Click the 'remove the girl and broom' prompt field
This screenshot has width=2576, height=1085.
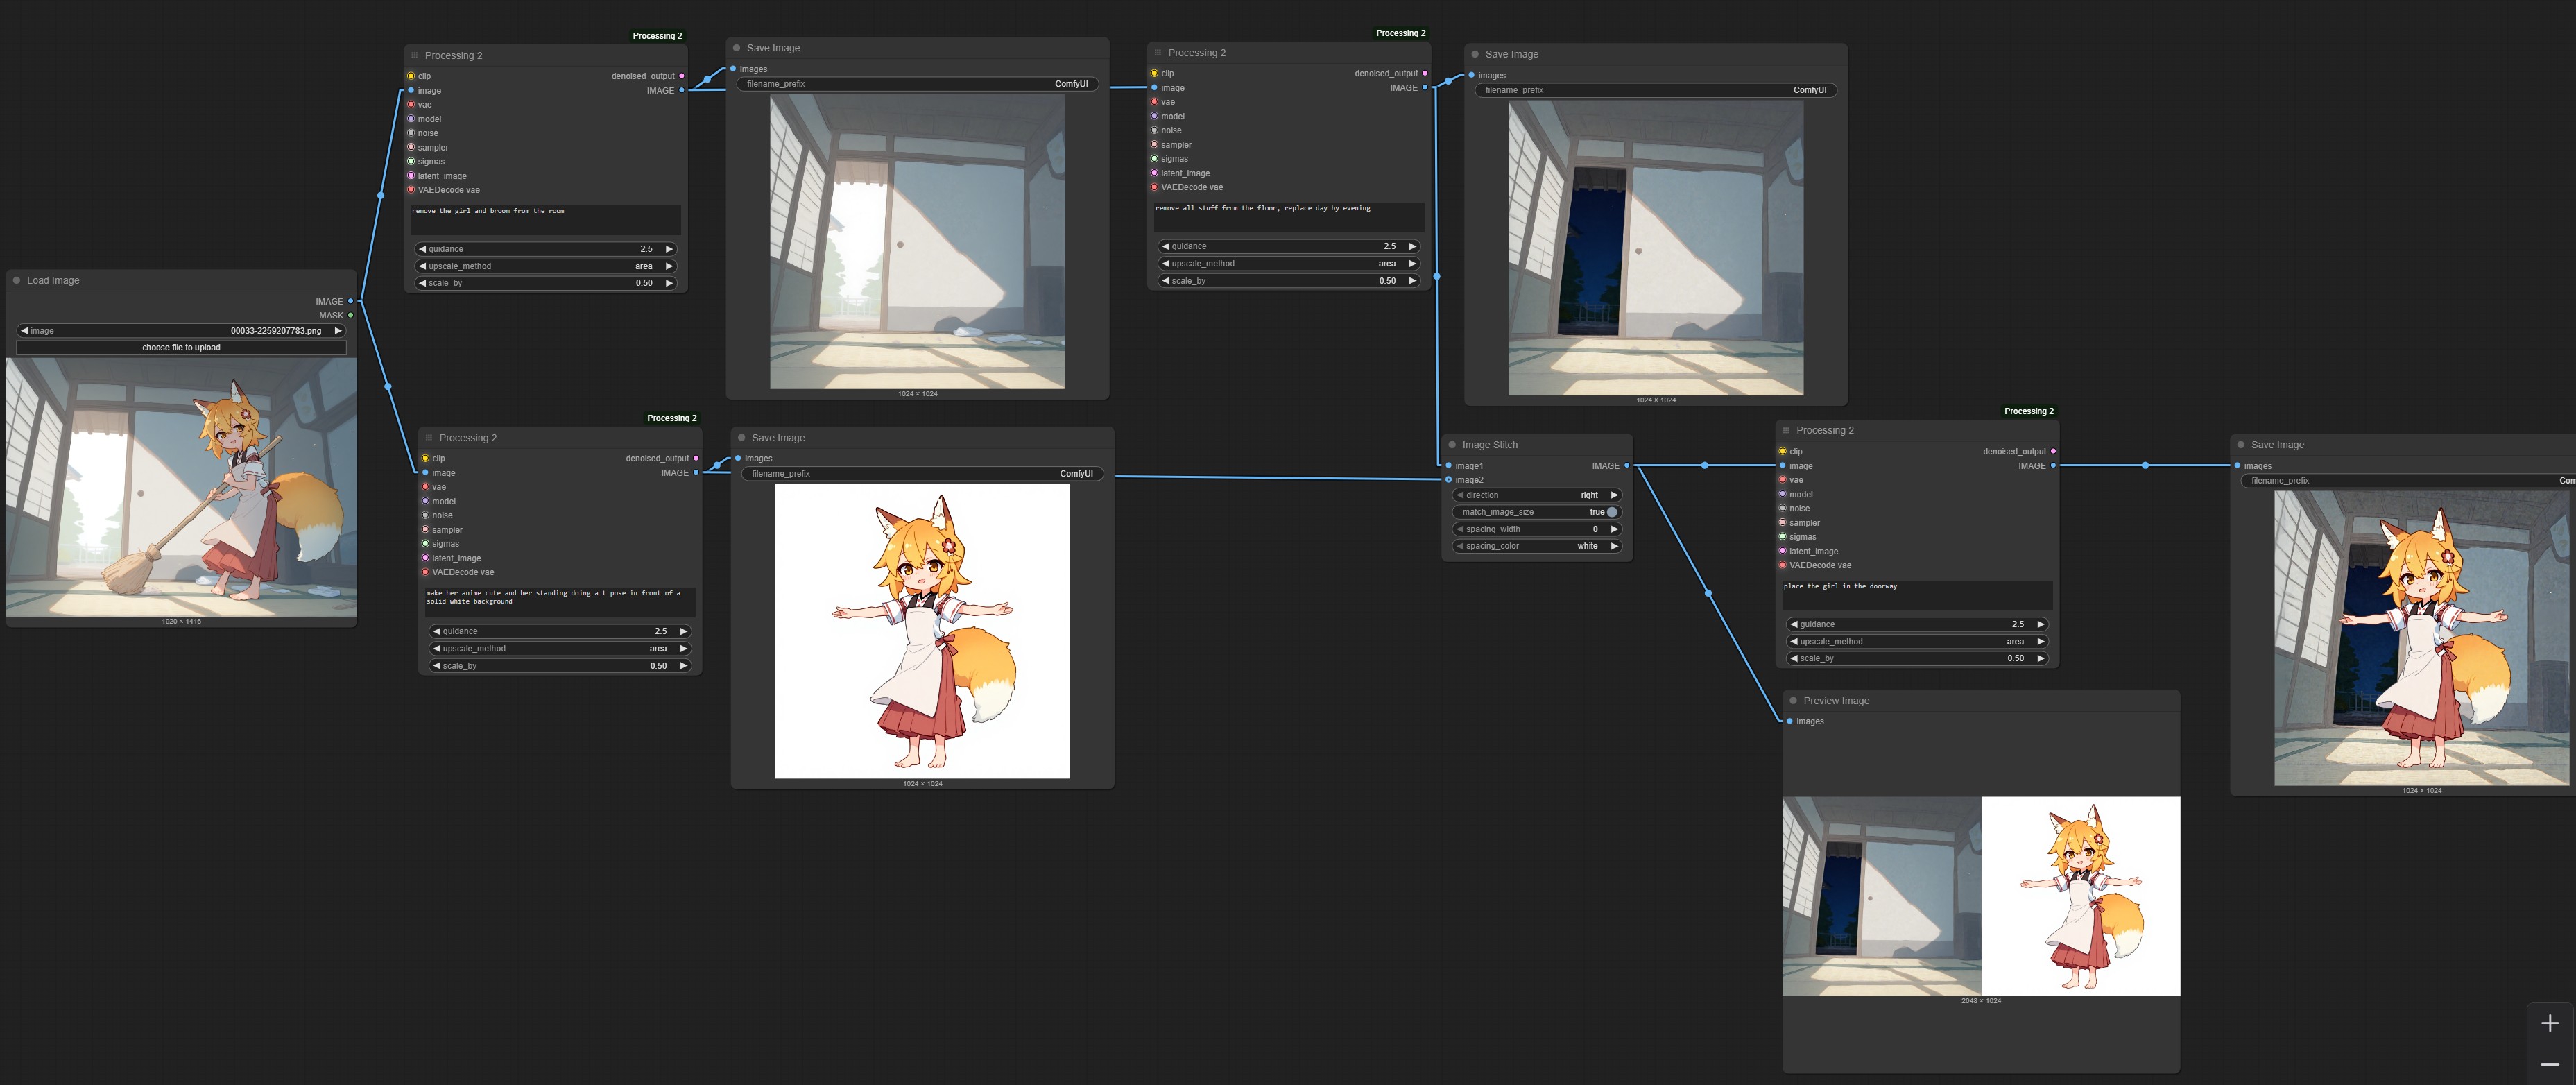coord(545,219)
